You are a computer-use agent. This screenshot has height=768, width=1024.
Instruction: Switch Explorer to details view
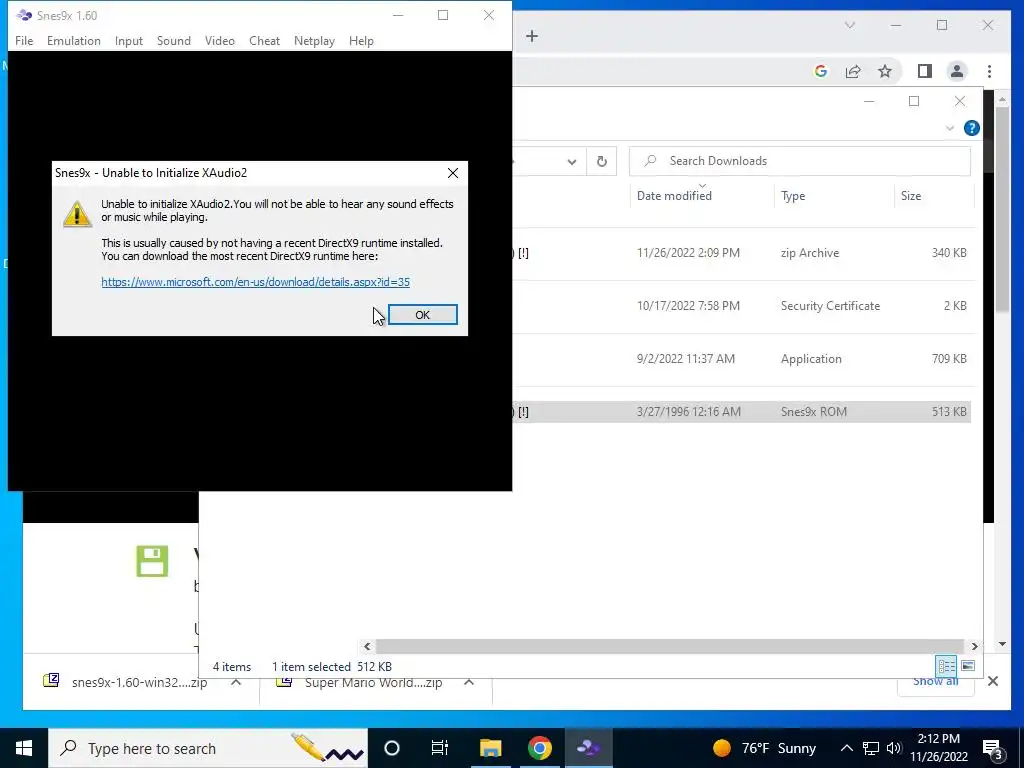(946, 666)
